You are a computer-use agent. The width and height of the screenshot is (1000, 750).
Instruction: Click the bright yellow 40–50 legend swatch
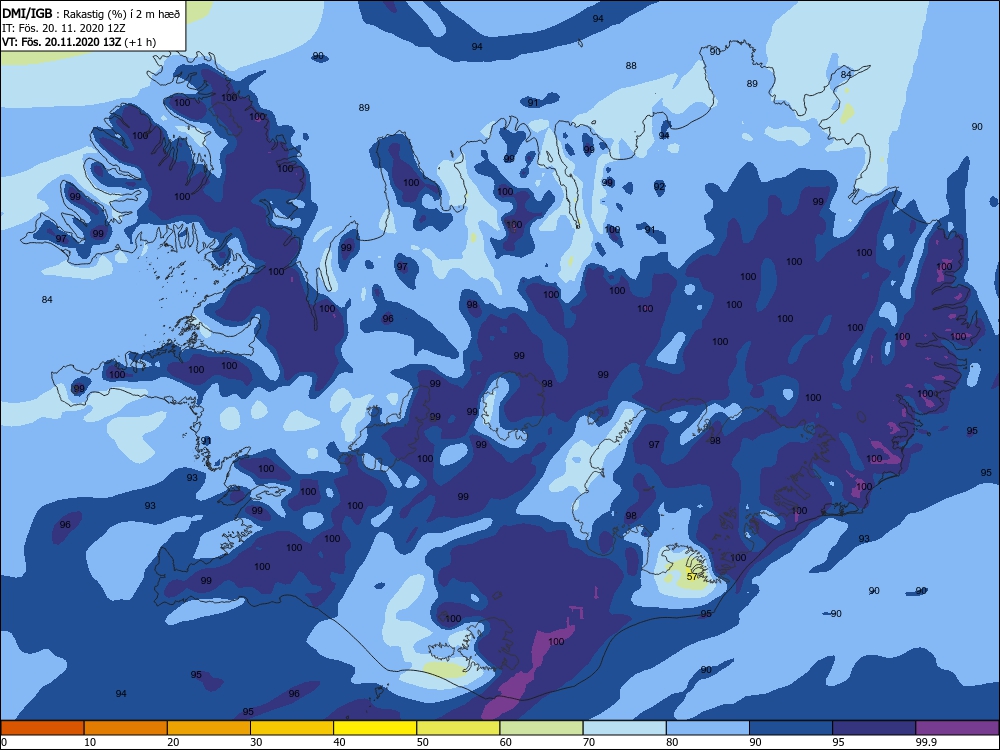pos(375,728)
